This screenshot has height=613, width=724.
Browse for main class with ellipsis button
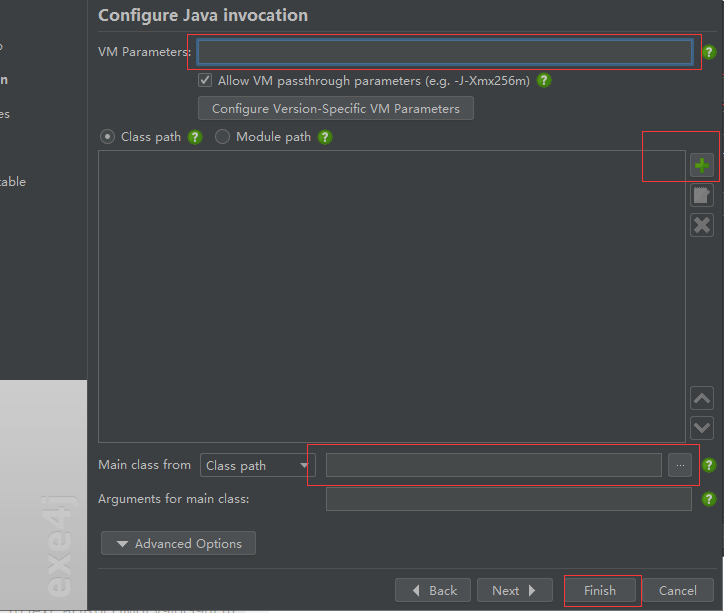coord(680,465)
